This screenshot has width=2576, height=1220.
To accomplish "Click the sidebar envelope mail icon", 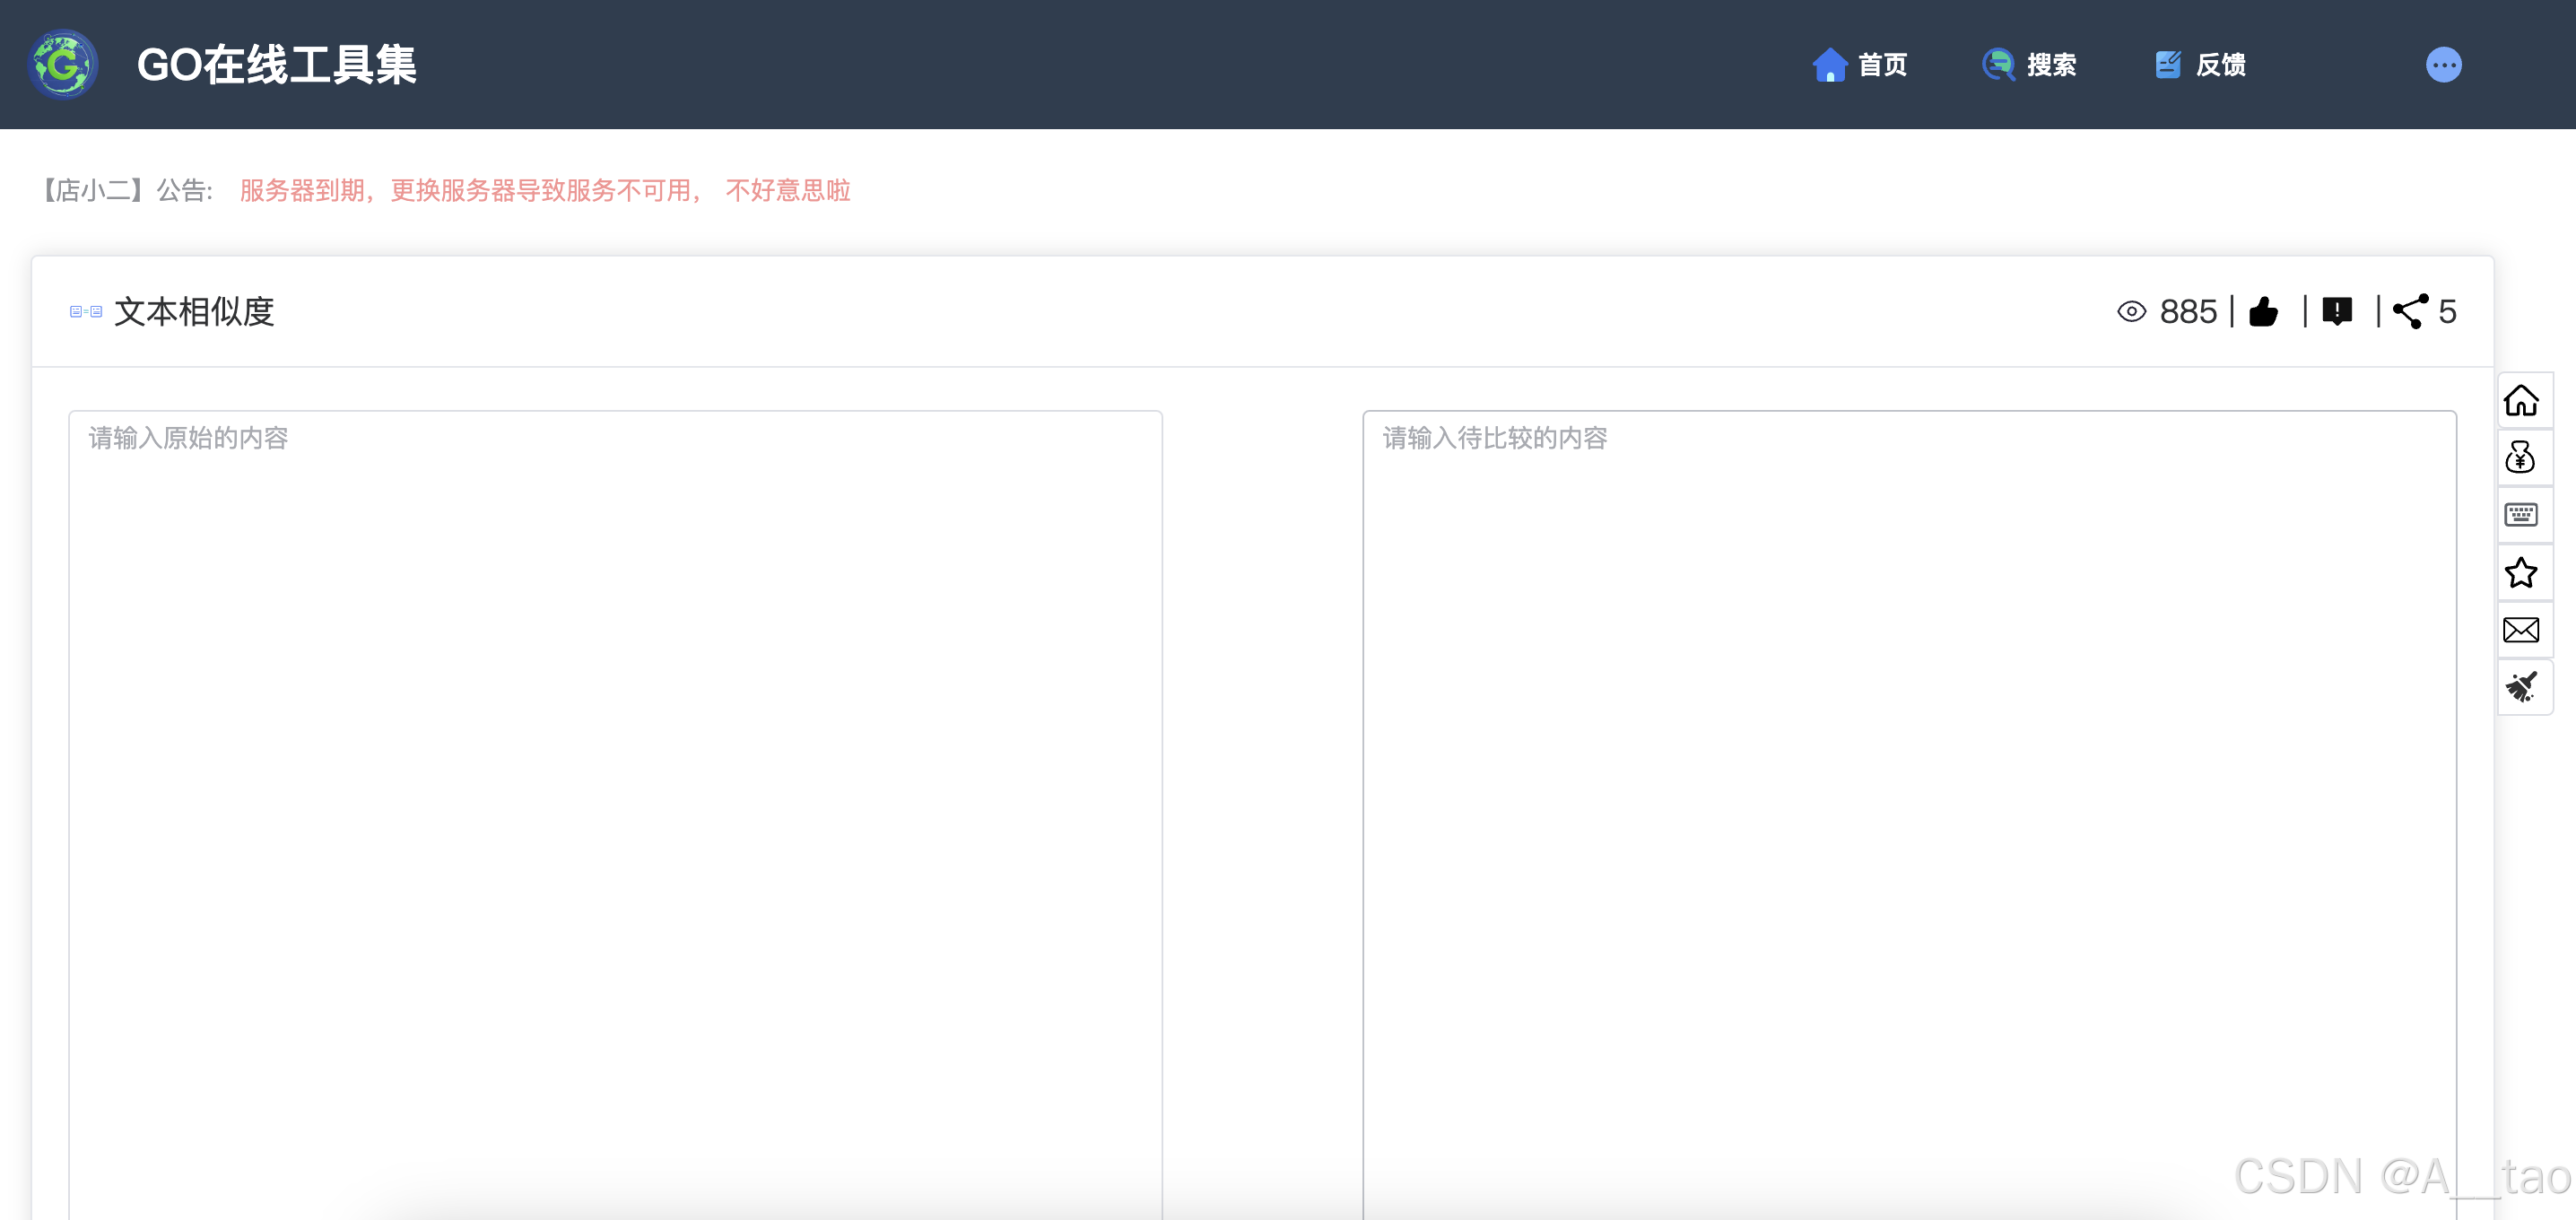I will coord(2521,630).
